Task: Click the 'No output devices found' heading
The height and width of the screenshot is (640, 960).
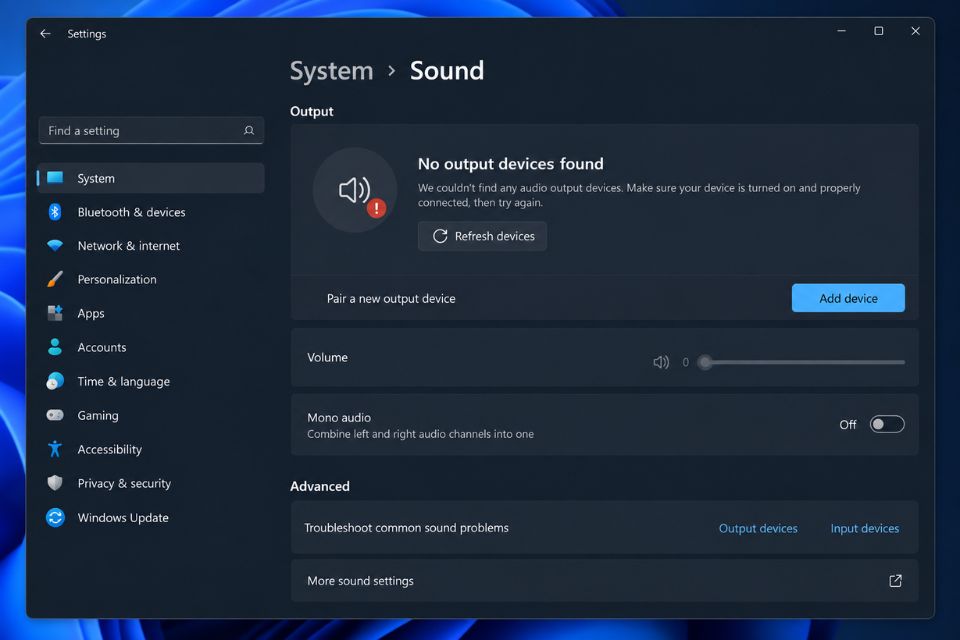Action: point(511,164)
